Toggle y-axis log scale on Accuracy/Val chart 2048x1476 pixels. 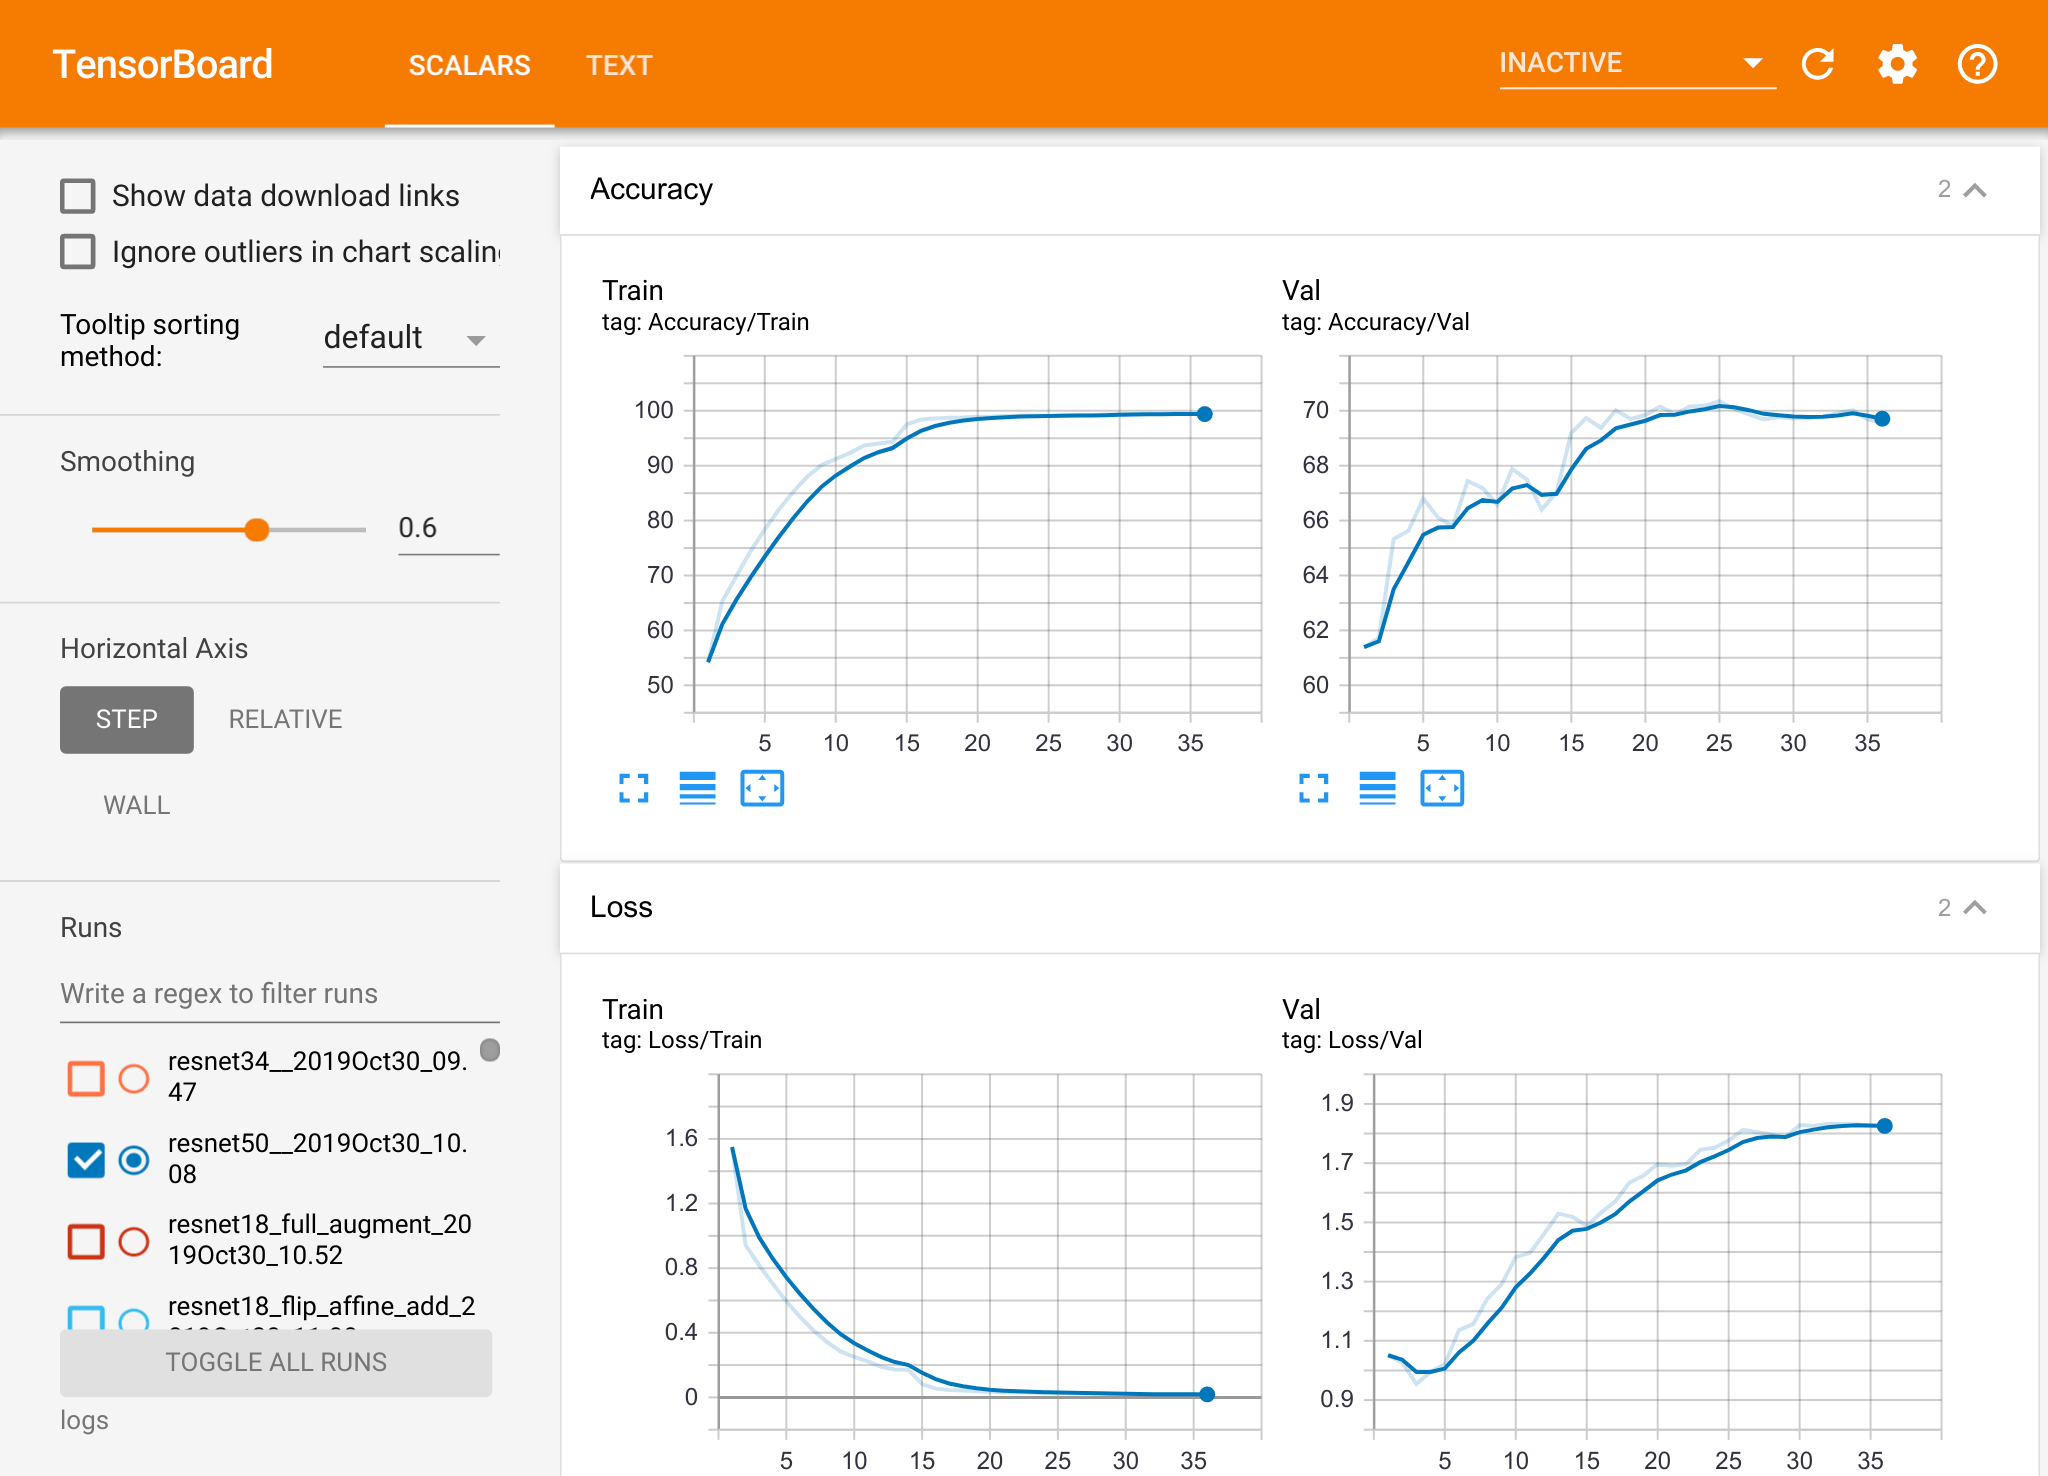point(1377,789)
